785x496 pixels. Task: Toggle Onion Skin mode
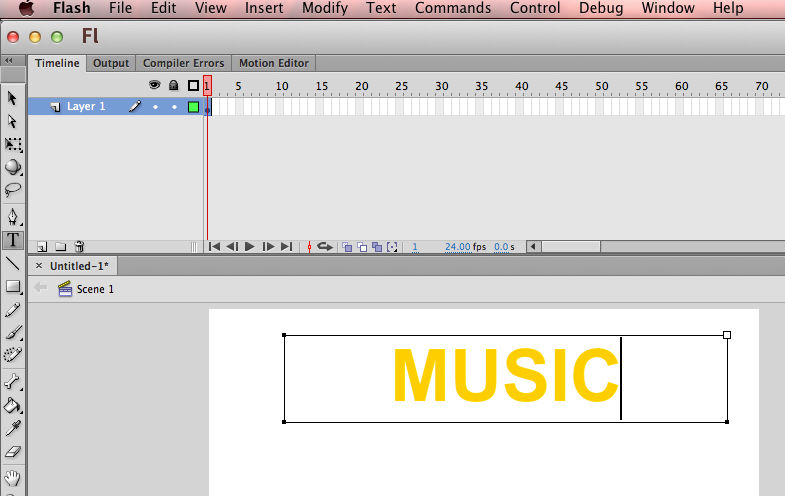[x=347, y=247]
